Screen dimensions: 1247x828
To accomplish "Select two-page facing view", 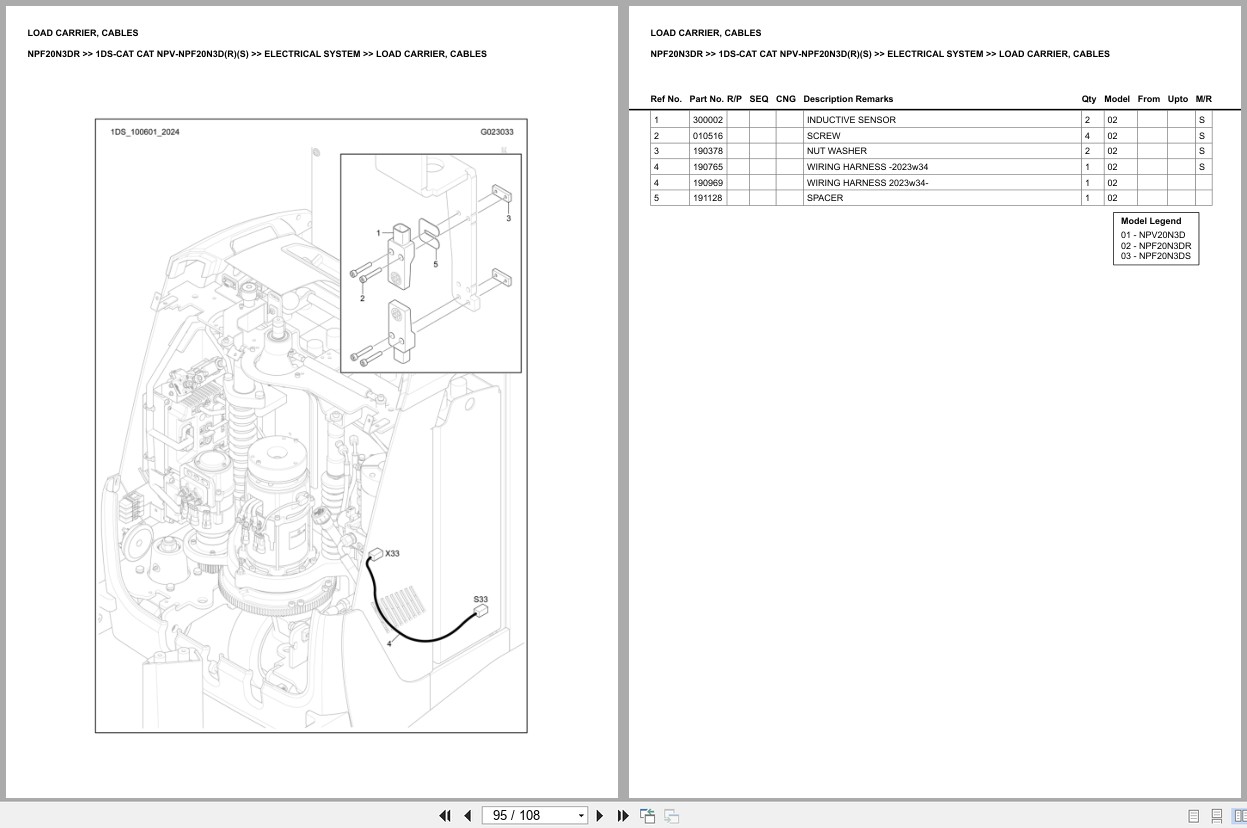I will [1239, 816].
